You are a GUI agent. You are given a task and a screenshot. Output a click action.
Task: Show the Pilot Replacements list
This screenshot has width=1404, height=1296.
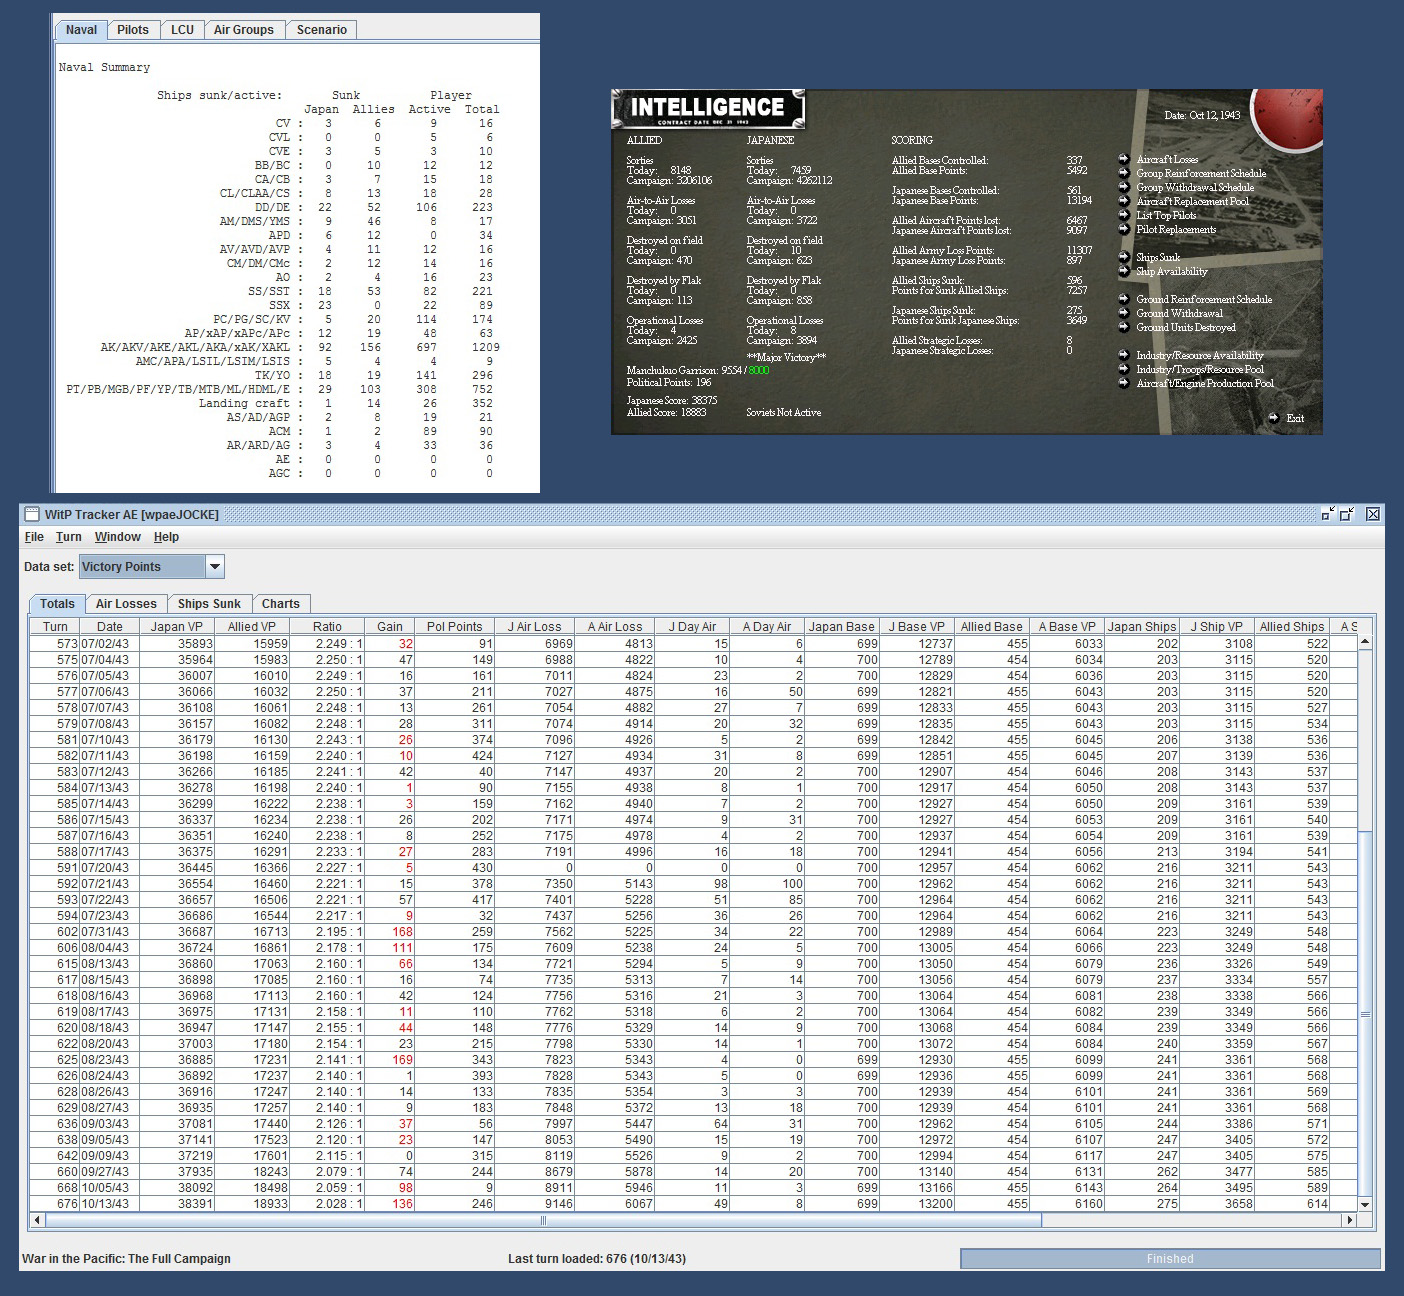tap(1176, 229)
